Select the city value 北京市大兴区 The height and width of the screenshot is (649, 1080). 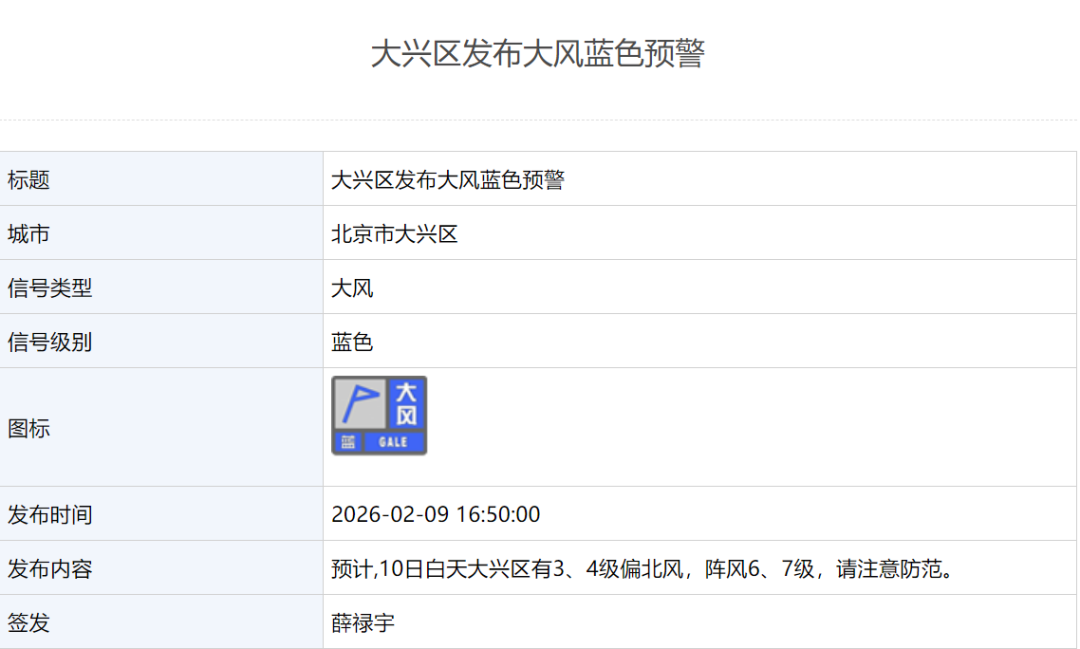click(394, 234)
